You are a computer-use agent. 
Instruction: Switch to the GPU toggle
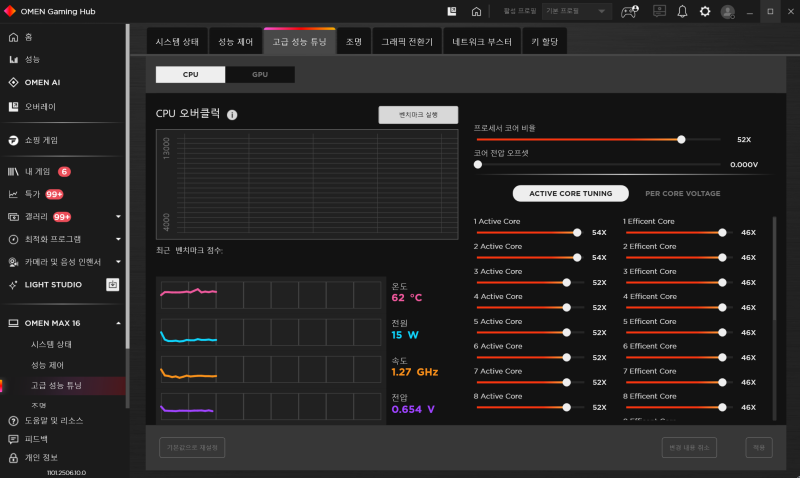click(x=260, y=74)
